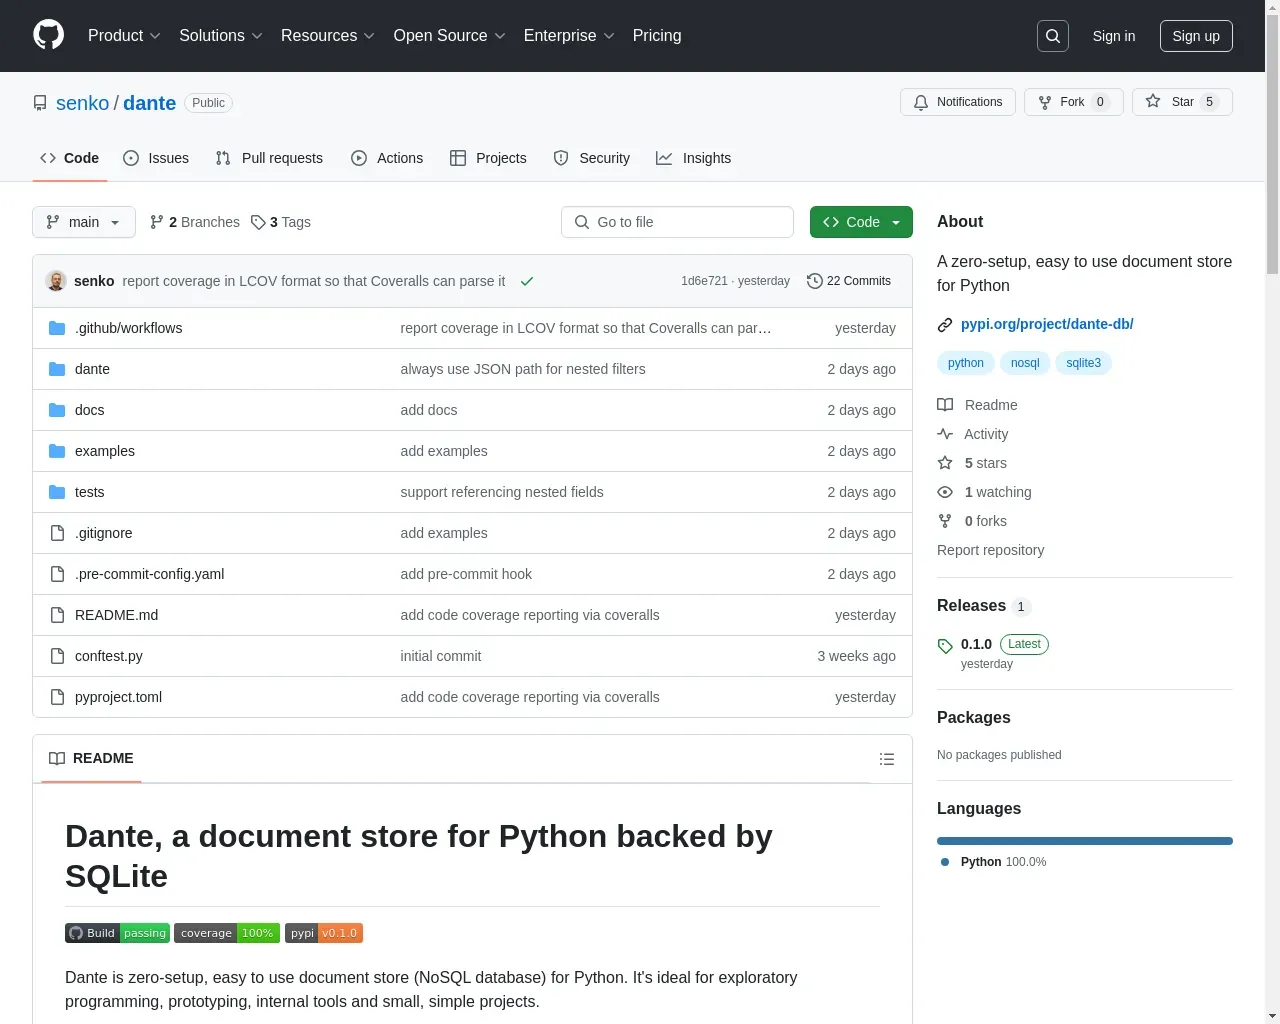The width and height of the screenshot is (1280, 1024).
Task: Open the README outline list icon
Action: (886, 759)
